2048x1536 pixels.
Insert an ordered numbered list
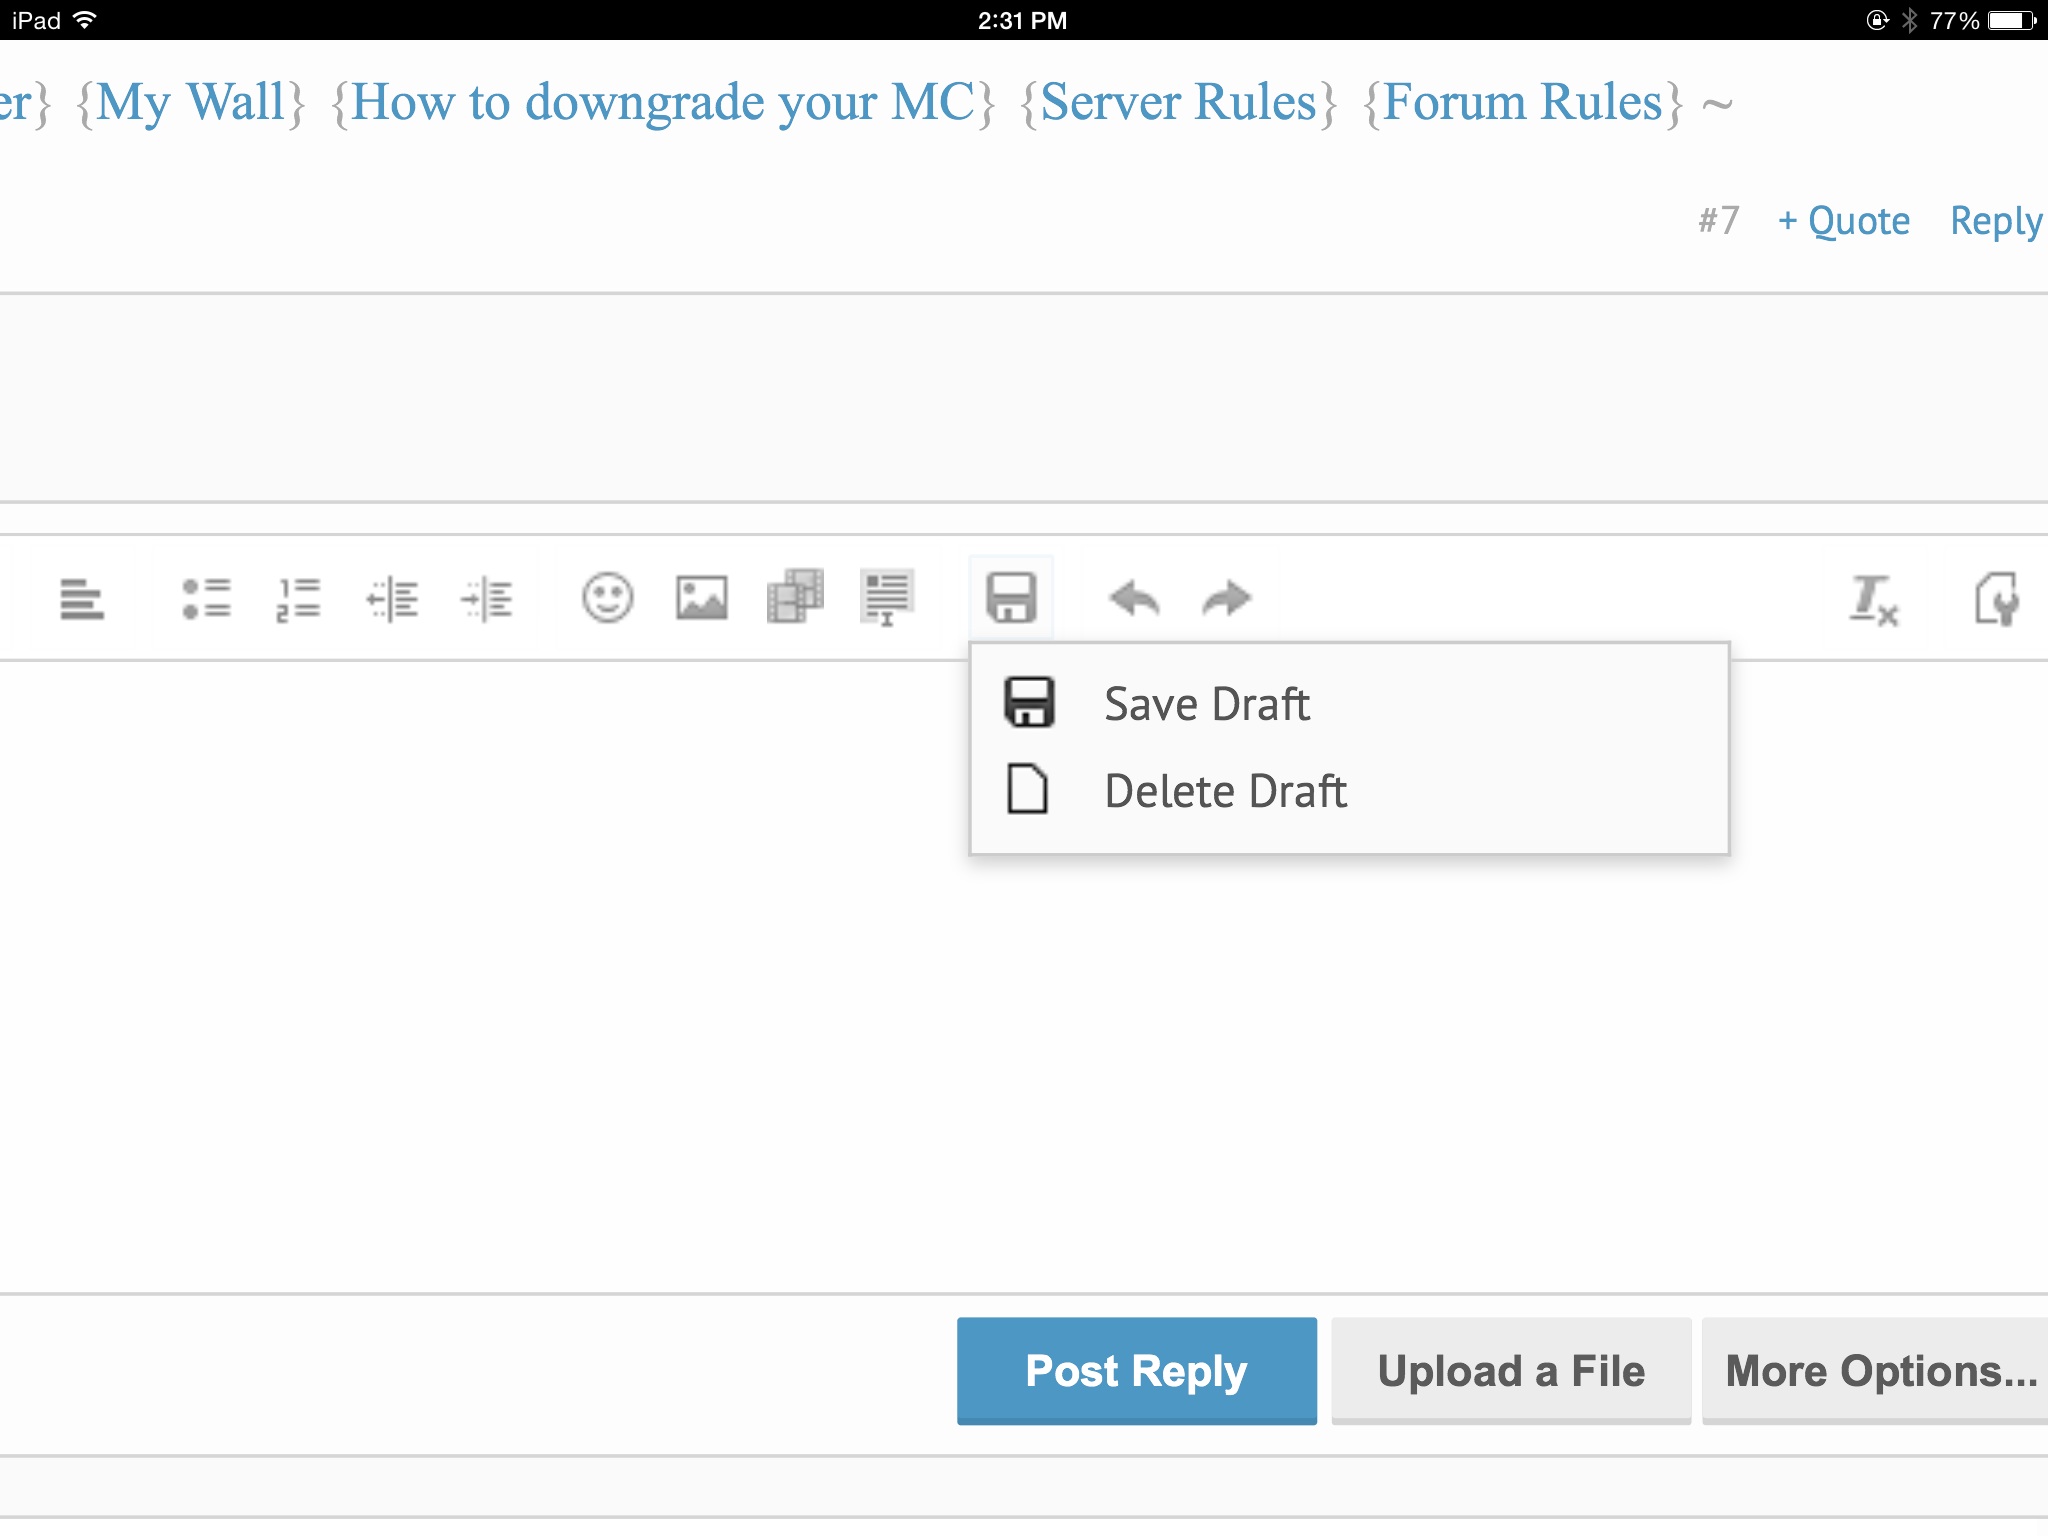pos(298,599)
